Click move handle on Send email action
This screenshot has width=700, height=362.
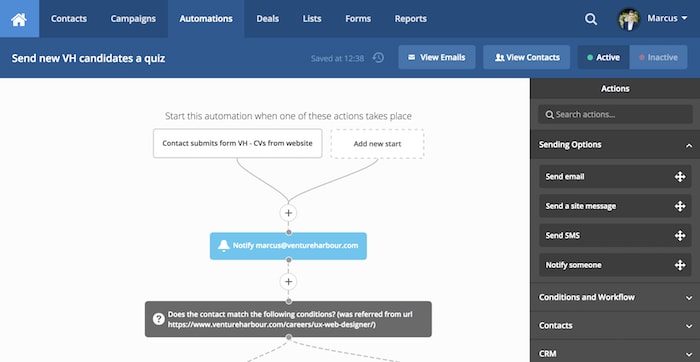679,177
